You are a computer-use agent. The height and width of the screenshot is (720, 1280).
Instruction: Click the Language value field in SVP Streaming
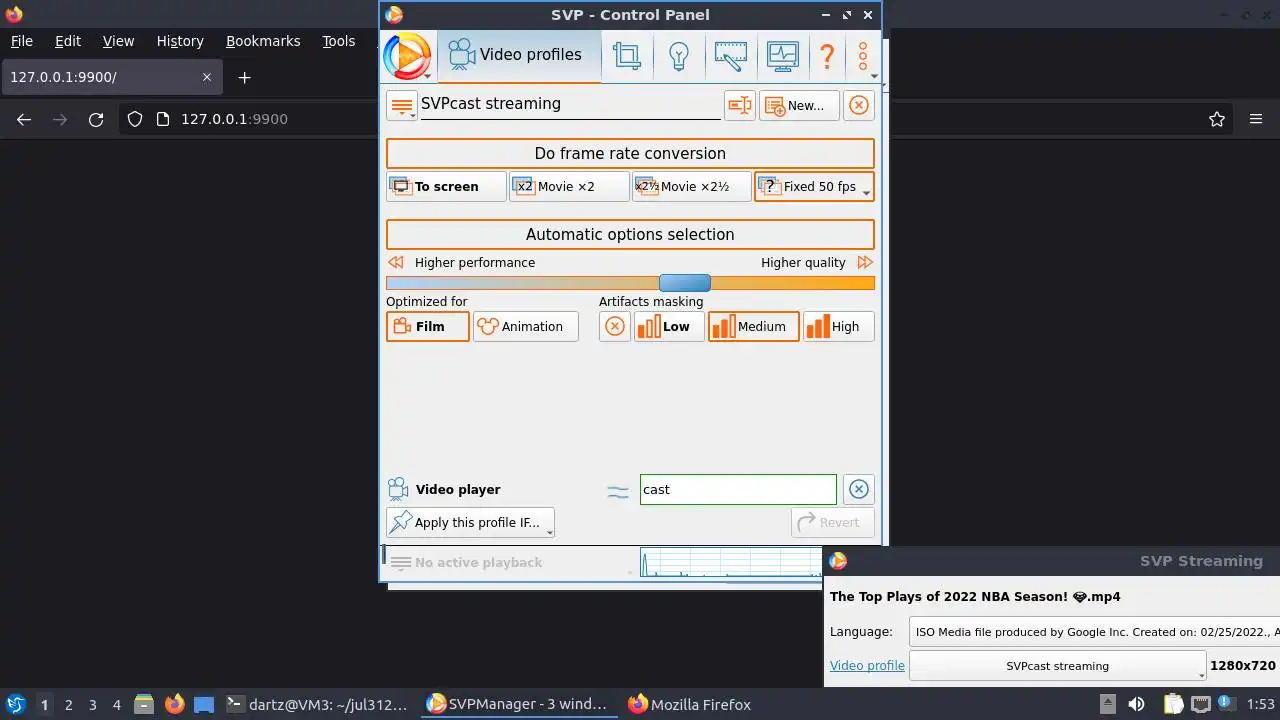(x=1097, y=632)
